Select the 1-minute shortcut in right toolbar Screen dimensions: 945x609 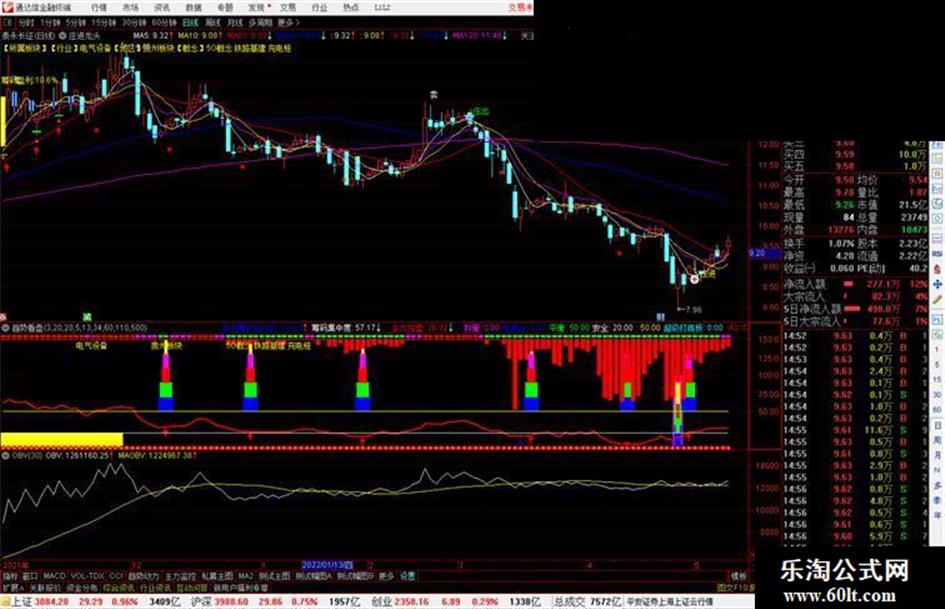tap(937, 349)
